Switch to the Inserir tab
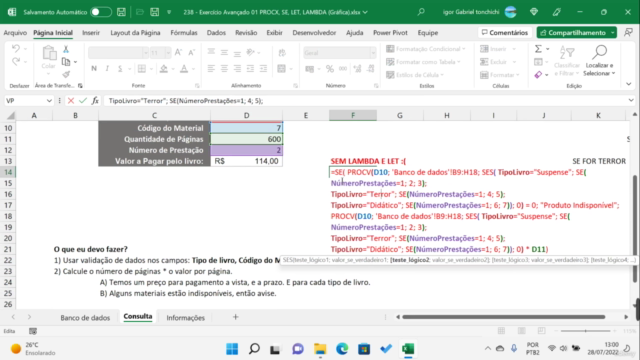The height and width of the screenshot is (360, 640). click(x=91, y=33)
